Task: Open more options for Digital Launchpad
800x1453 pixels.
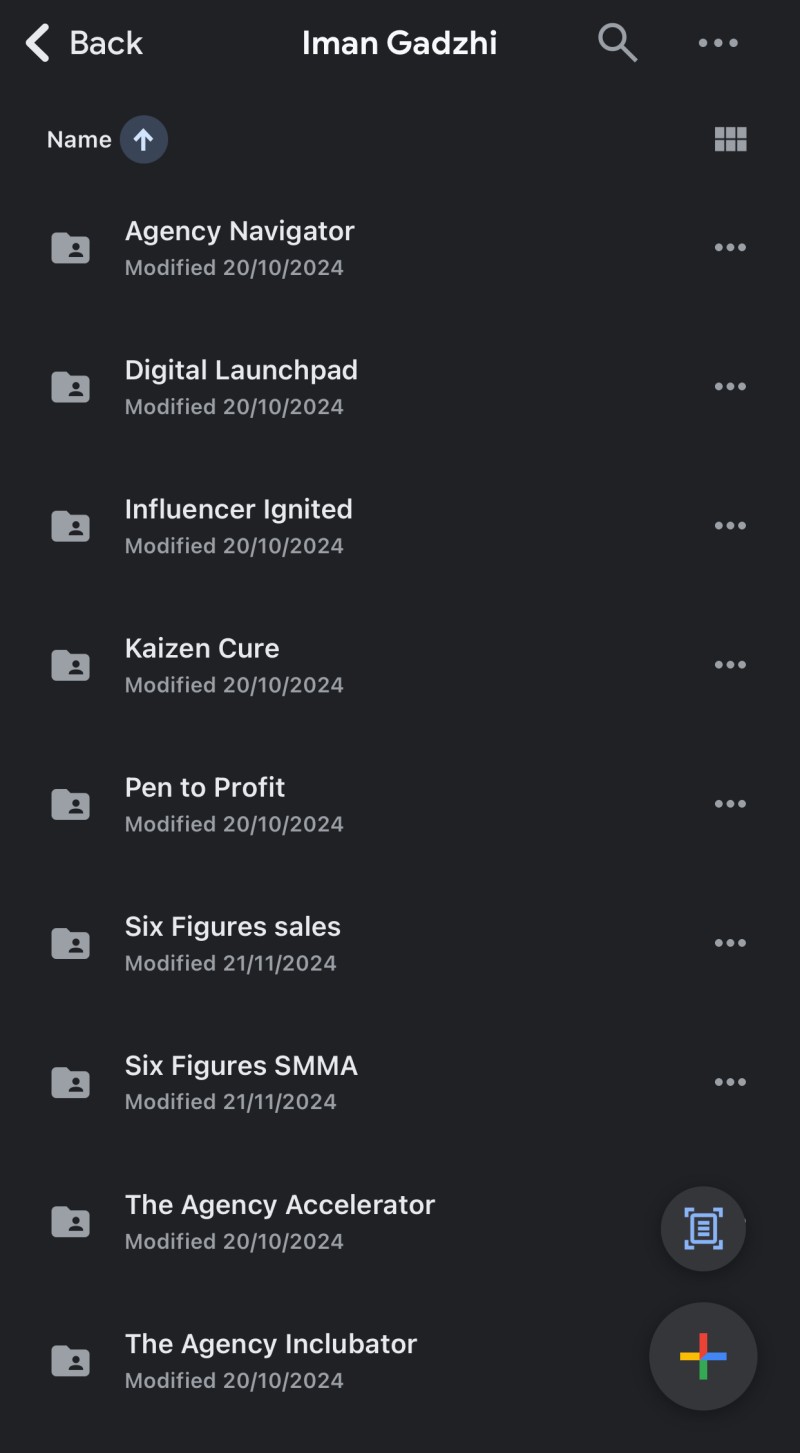Action: coord(730,387)
